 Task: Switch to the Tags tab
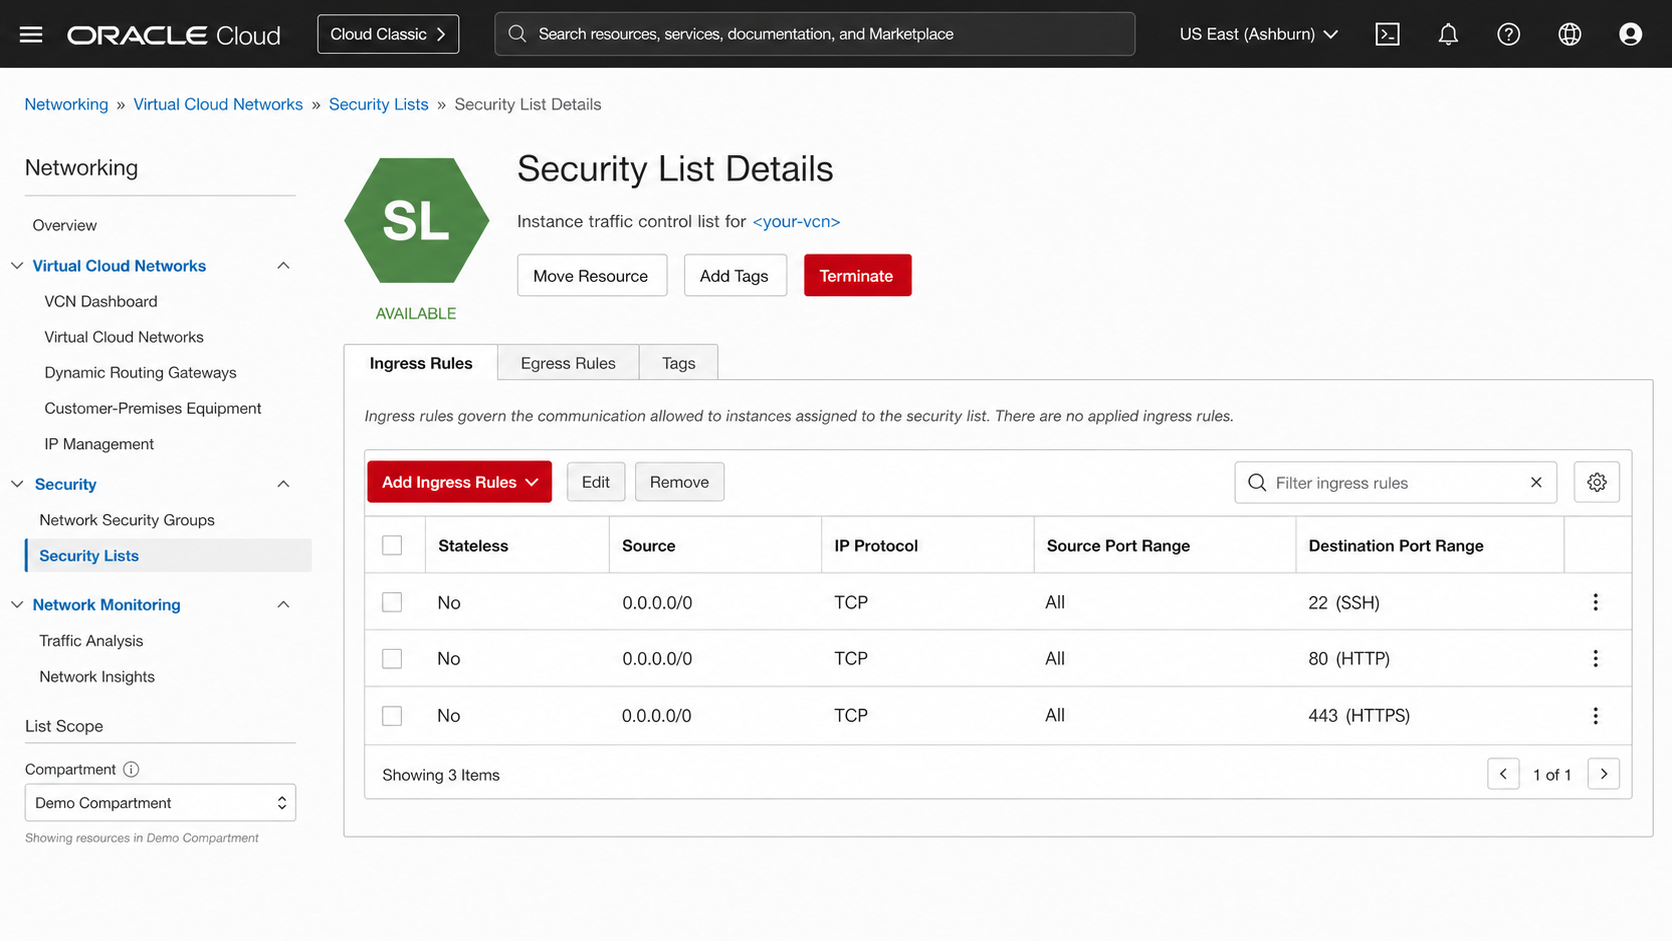tap(678, 363)
